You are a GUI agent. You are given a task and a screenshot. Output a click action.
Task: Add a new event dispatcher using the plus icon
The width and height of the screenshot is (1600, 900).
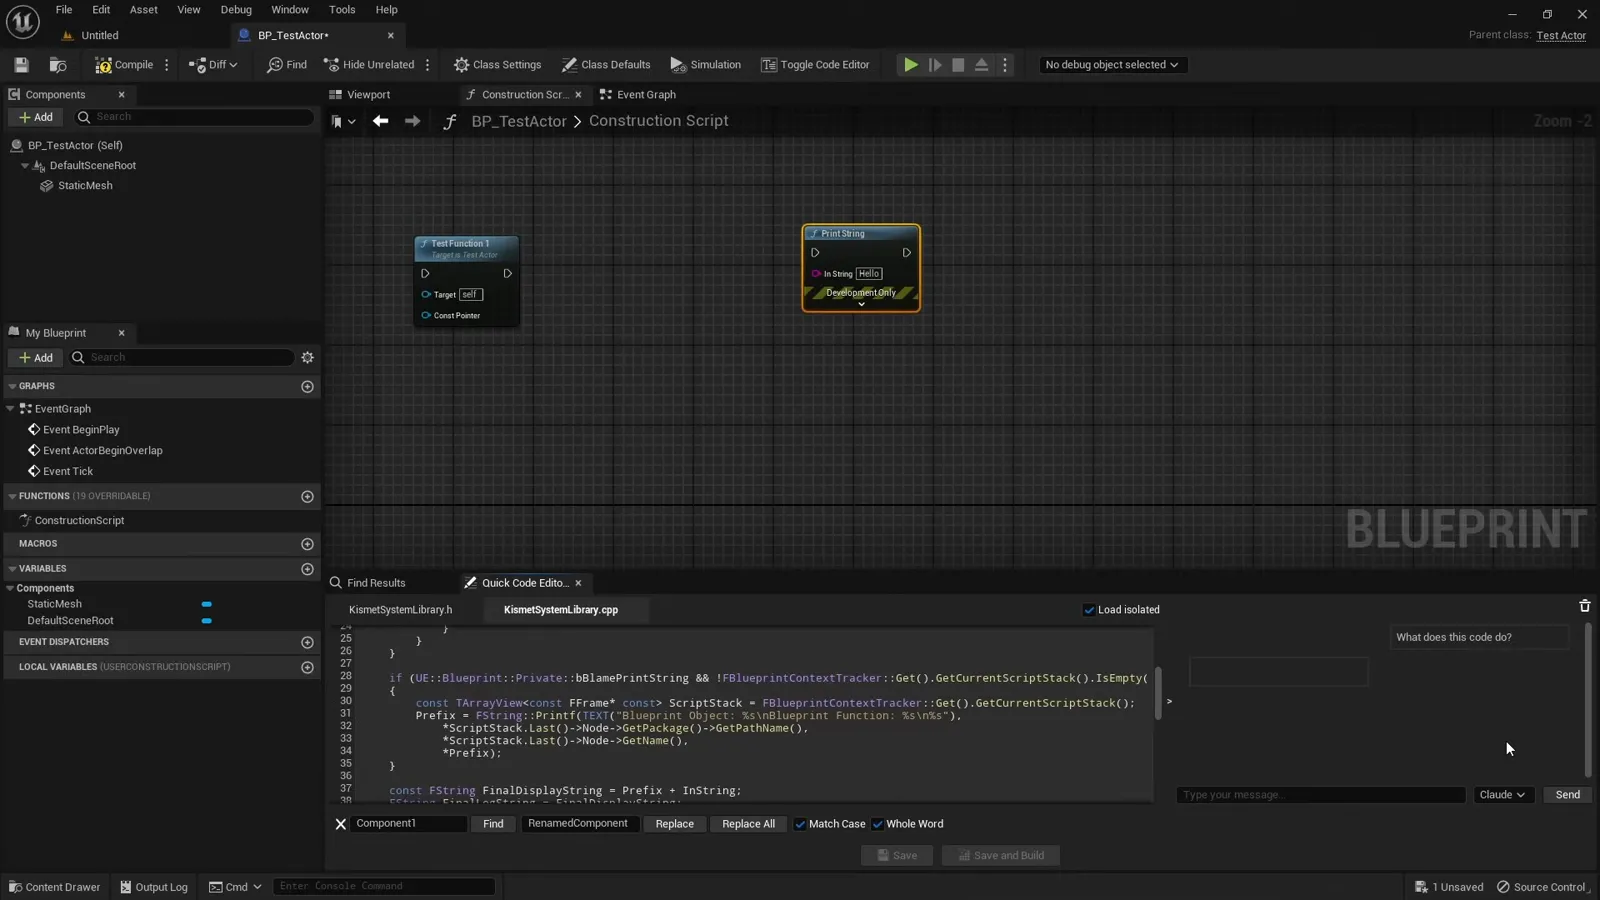point(307,643)
